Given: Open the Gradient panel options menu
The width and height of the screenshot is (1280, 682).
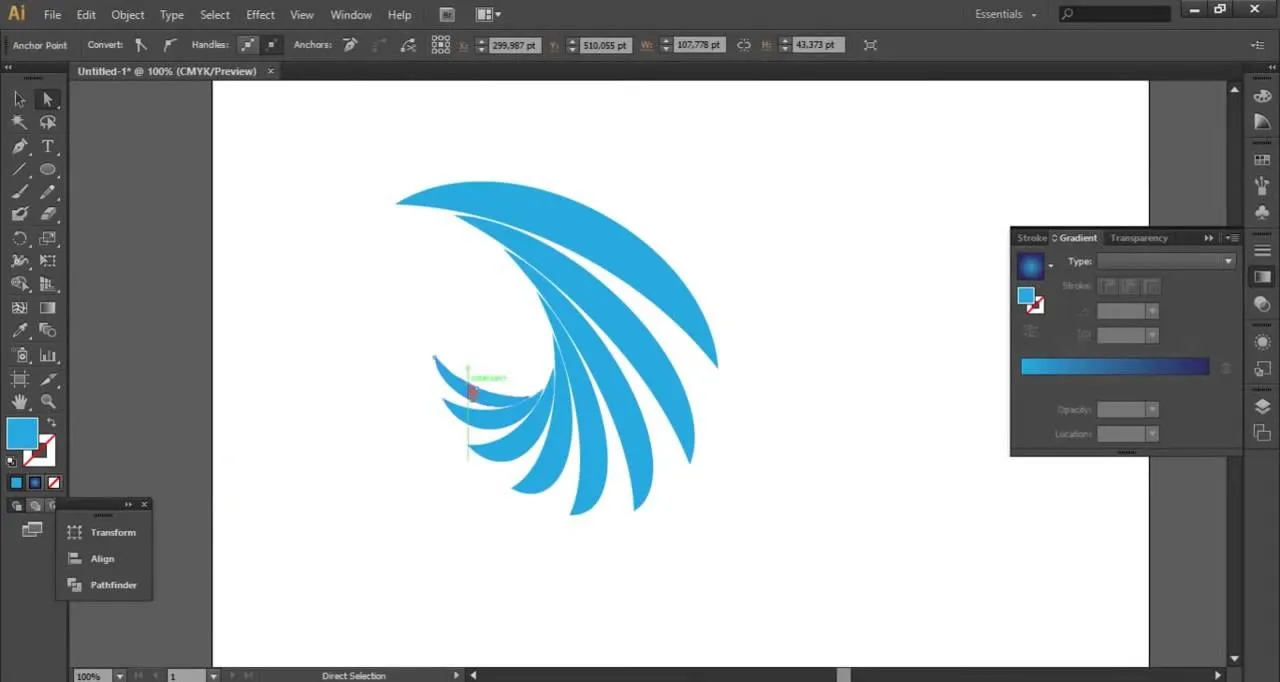Looking at the screenshot, I should (x=1233, y=238).
